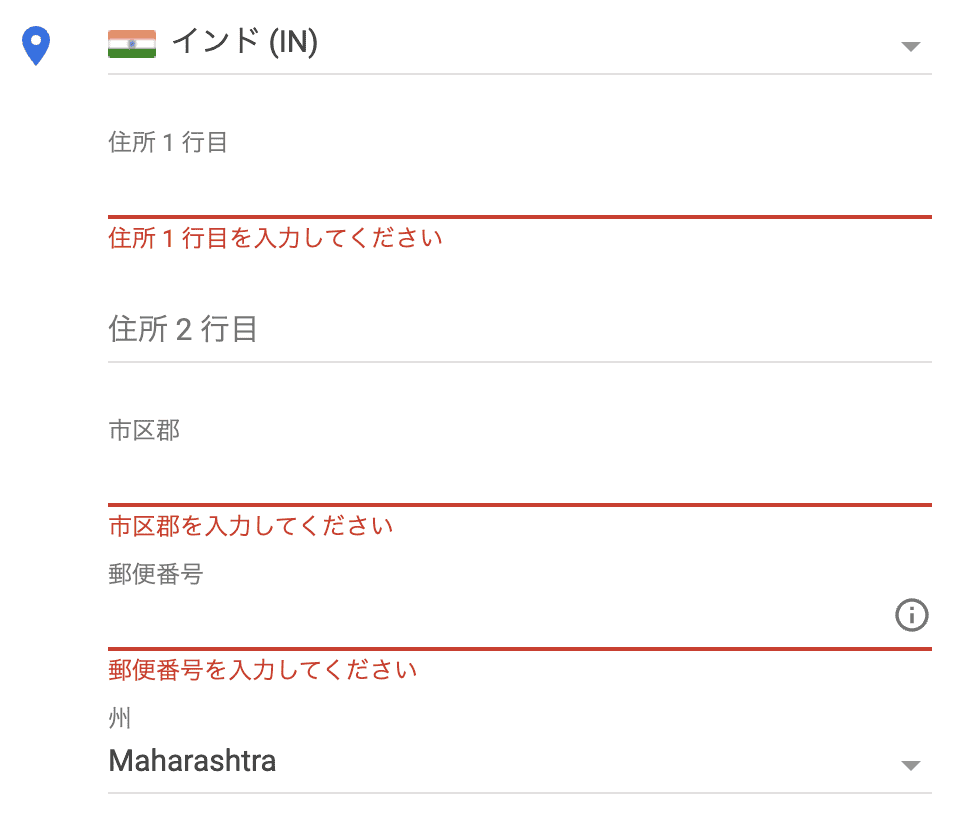Expand the state dropdown arrow
The height and width of the screenshot is (820, 968).
911,766
